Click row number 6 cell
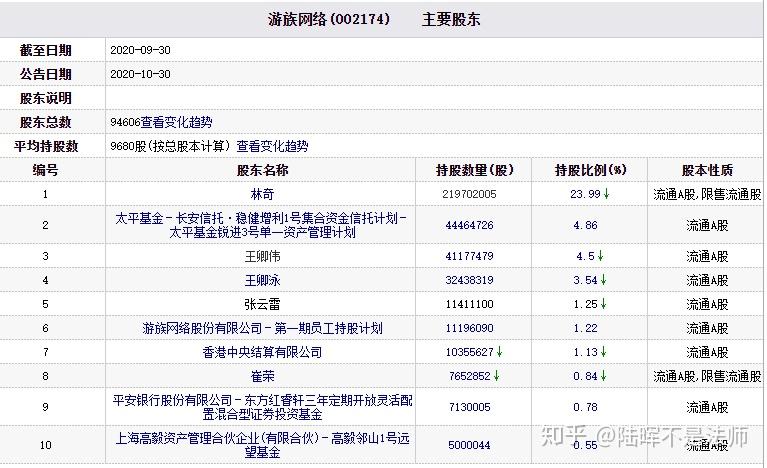The image size is (767, 468). [45, 328]
